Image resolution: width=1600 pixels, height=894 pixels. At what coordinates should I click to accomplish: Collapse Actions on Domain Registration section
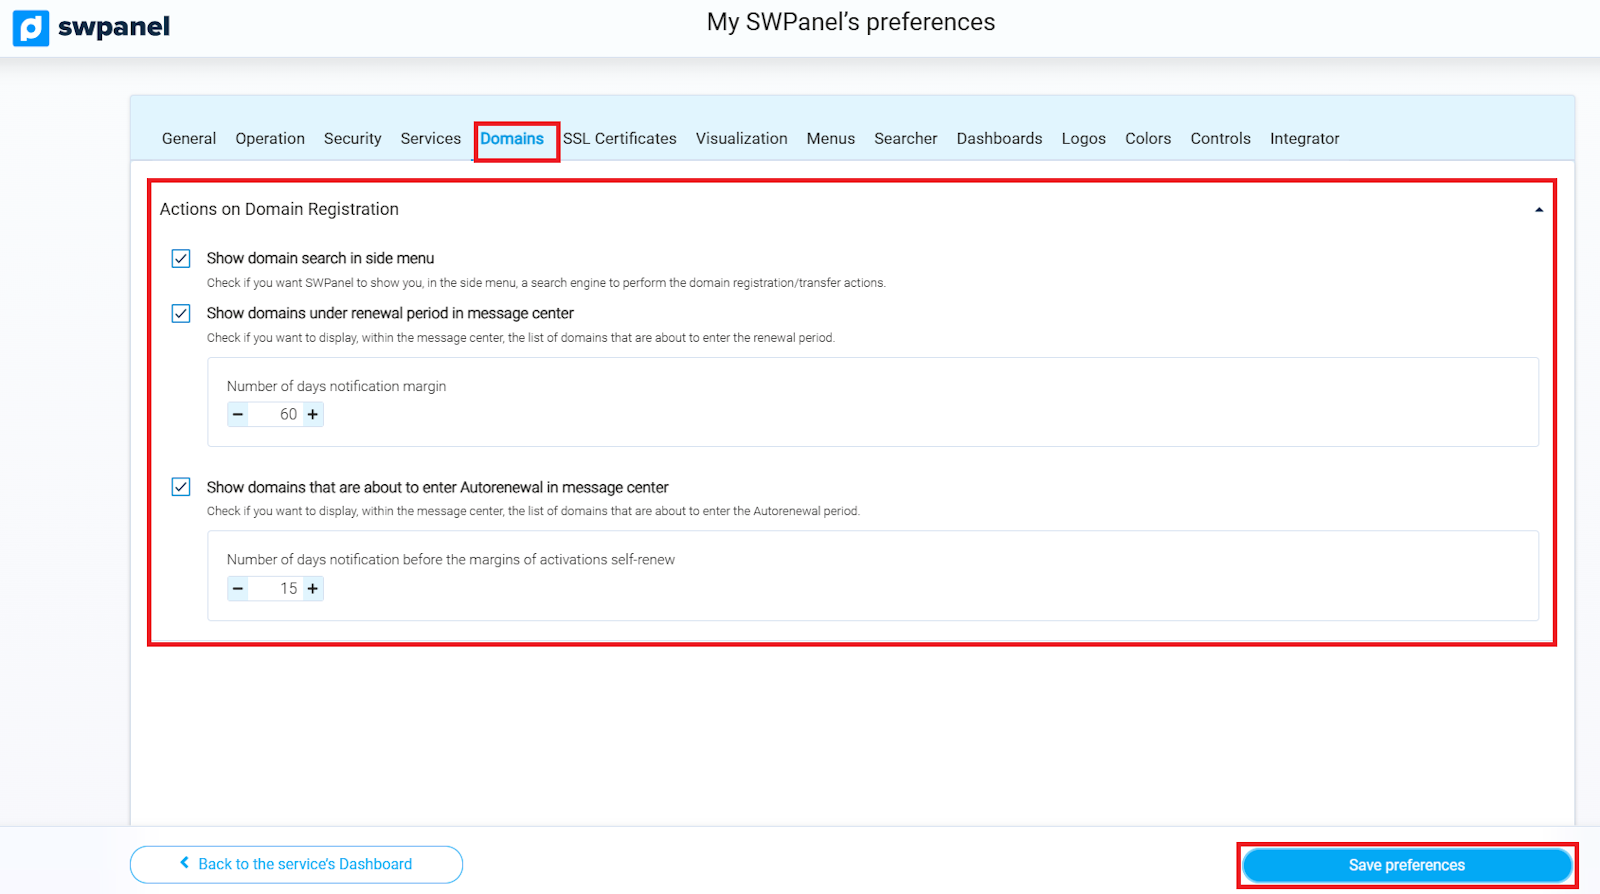1538,210
